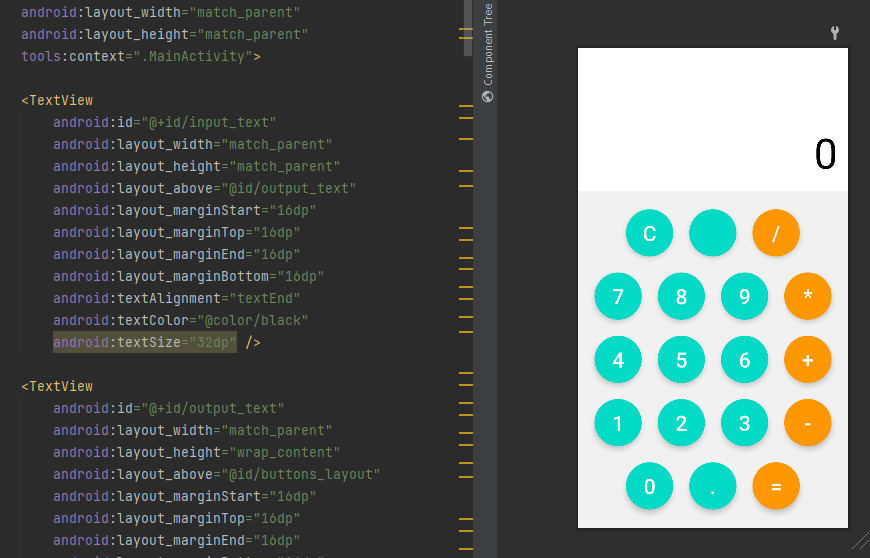Select the 4 button in preview
The width and height of the screenshot is (870, 558).
click(618, 359)
